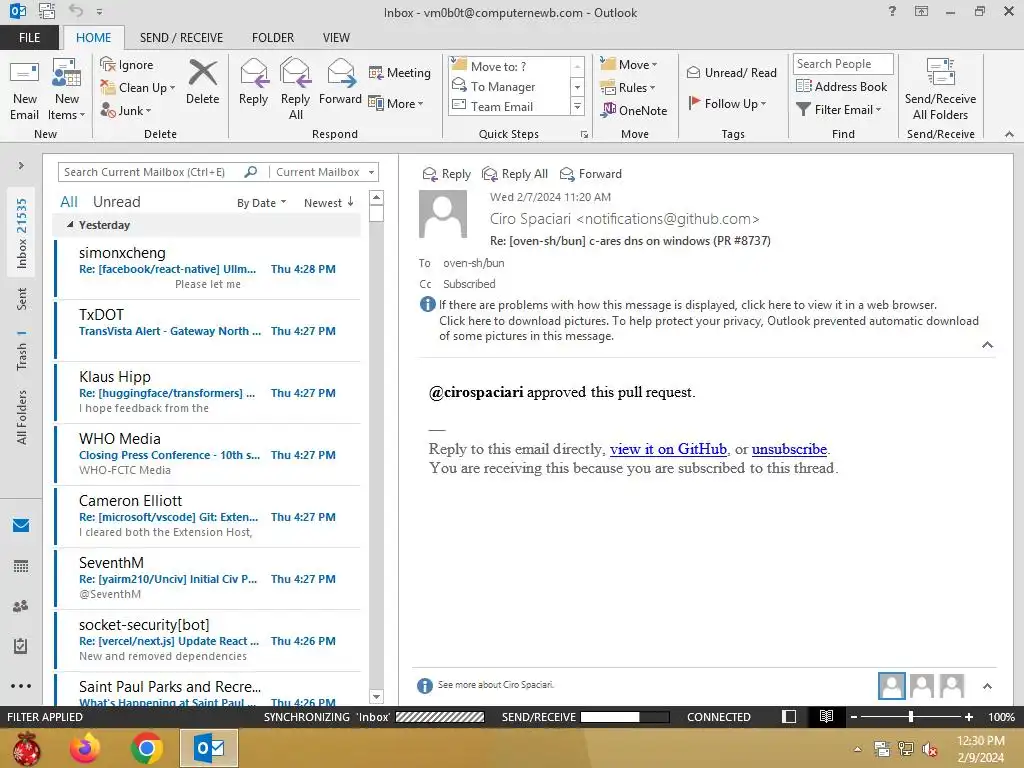The height and width of the screenshot is (768, 1024).
Task: Expand the Quick Steps gallery
Action: click(577, 106)
